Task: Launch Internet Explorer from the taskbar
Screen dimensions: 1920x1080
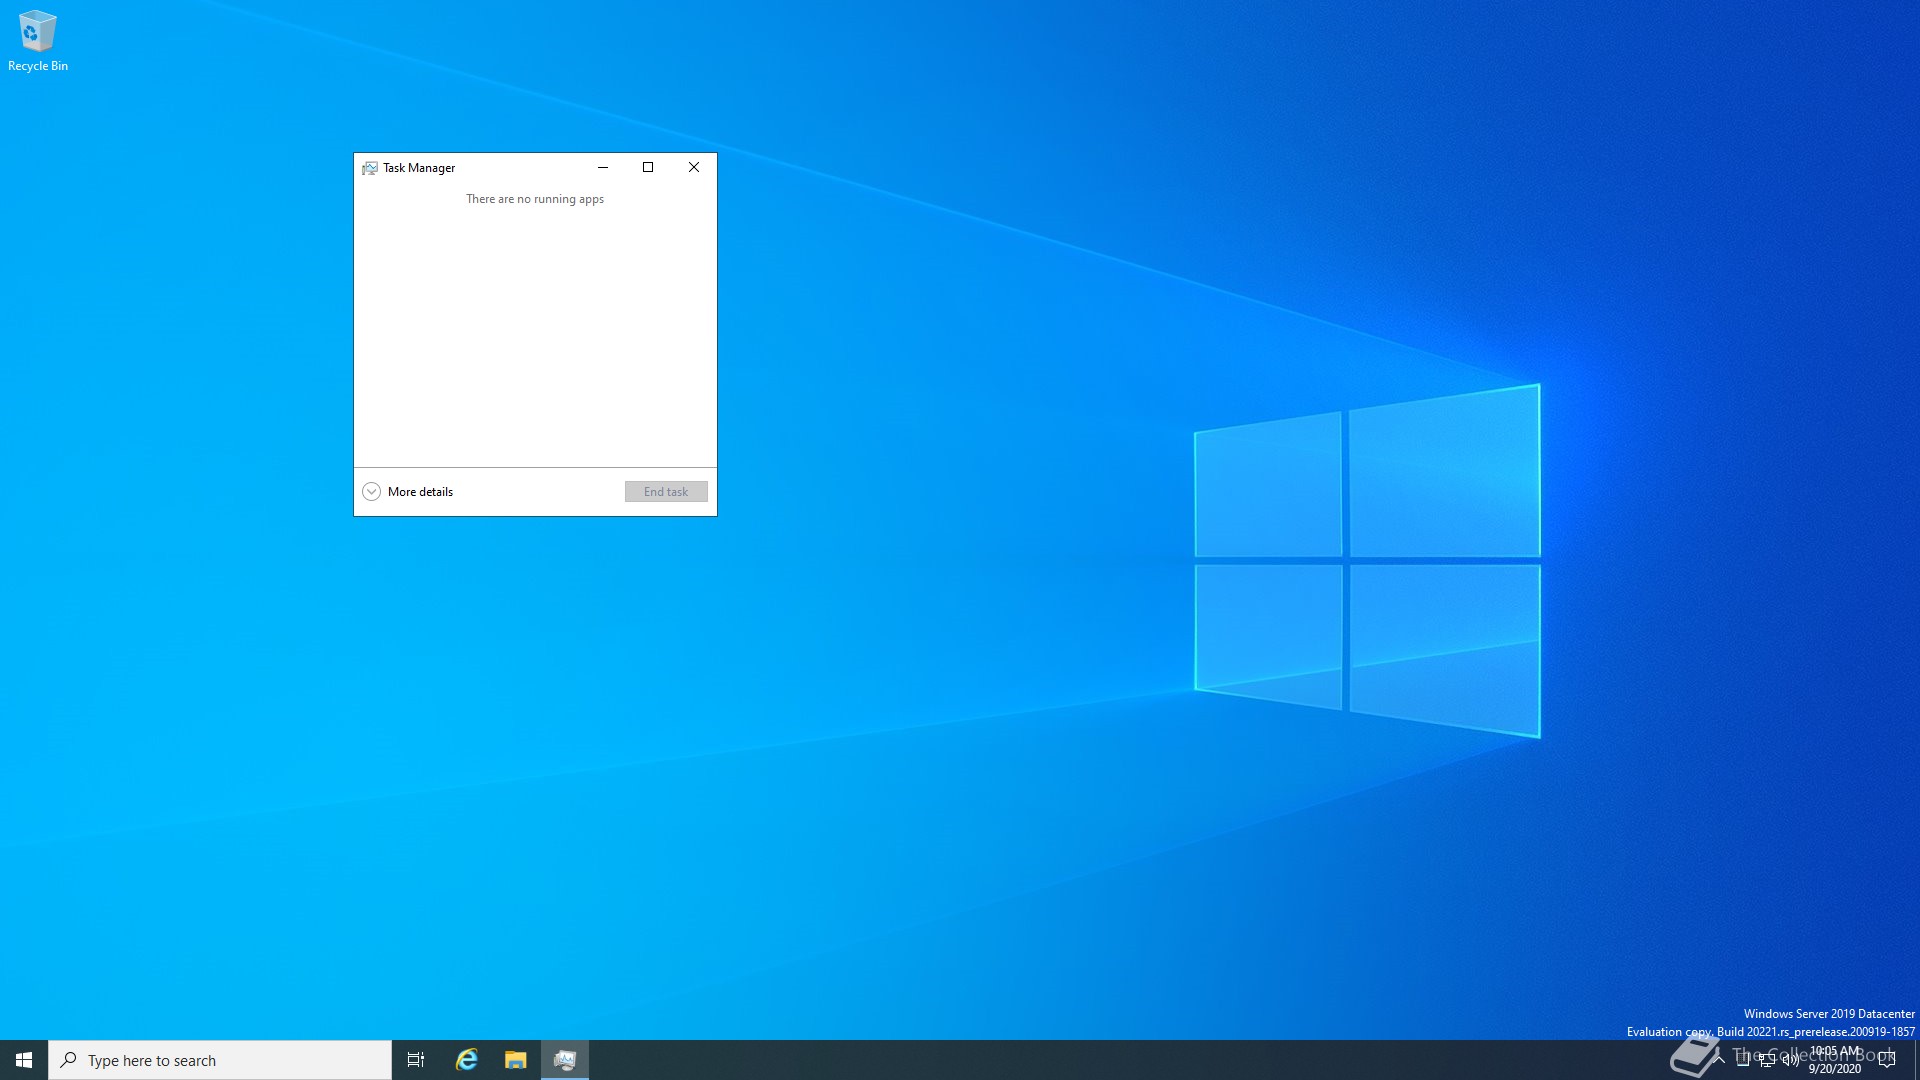Action: [467, 1060]
